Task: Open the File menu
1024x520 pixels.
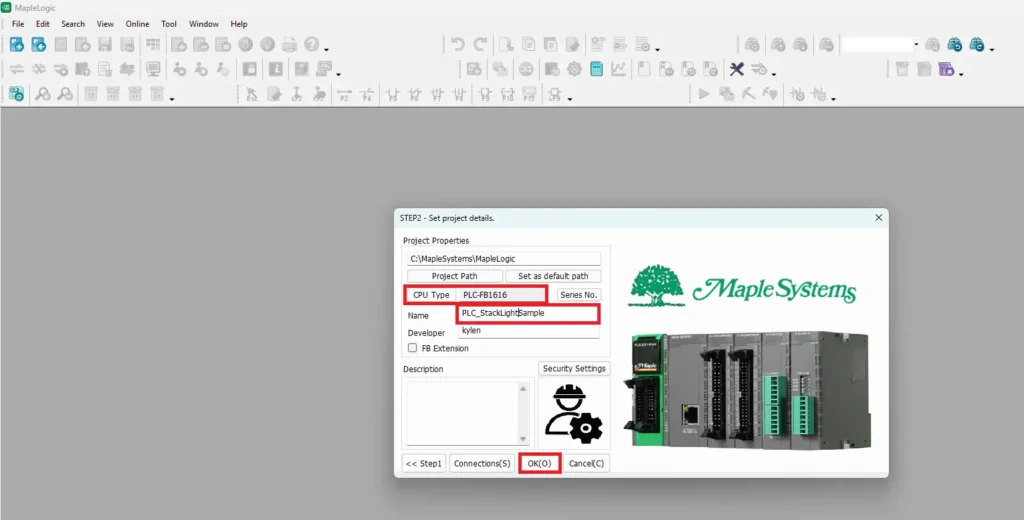Action: coord(18,24)
